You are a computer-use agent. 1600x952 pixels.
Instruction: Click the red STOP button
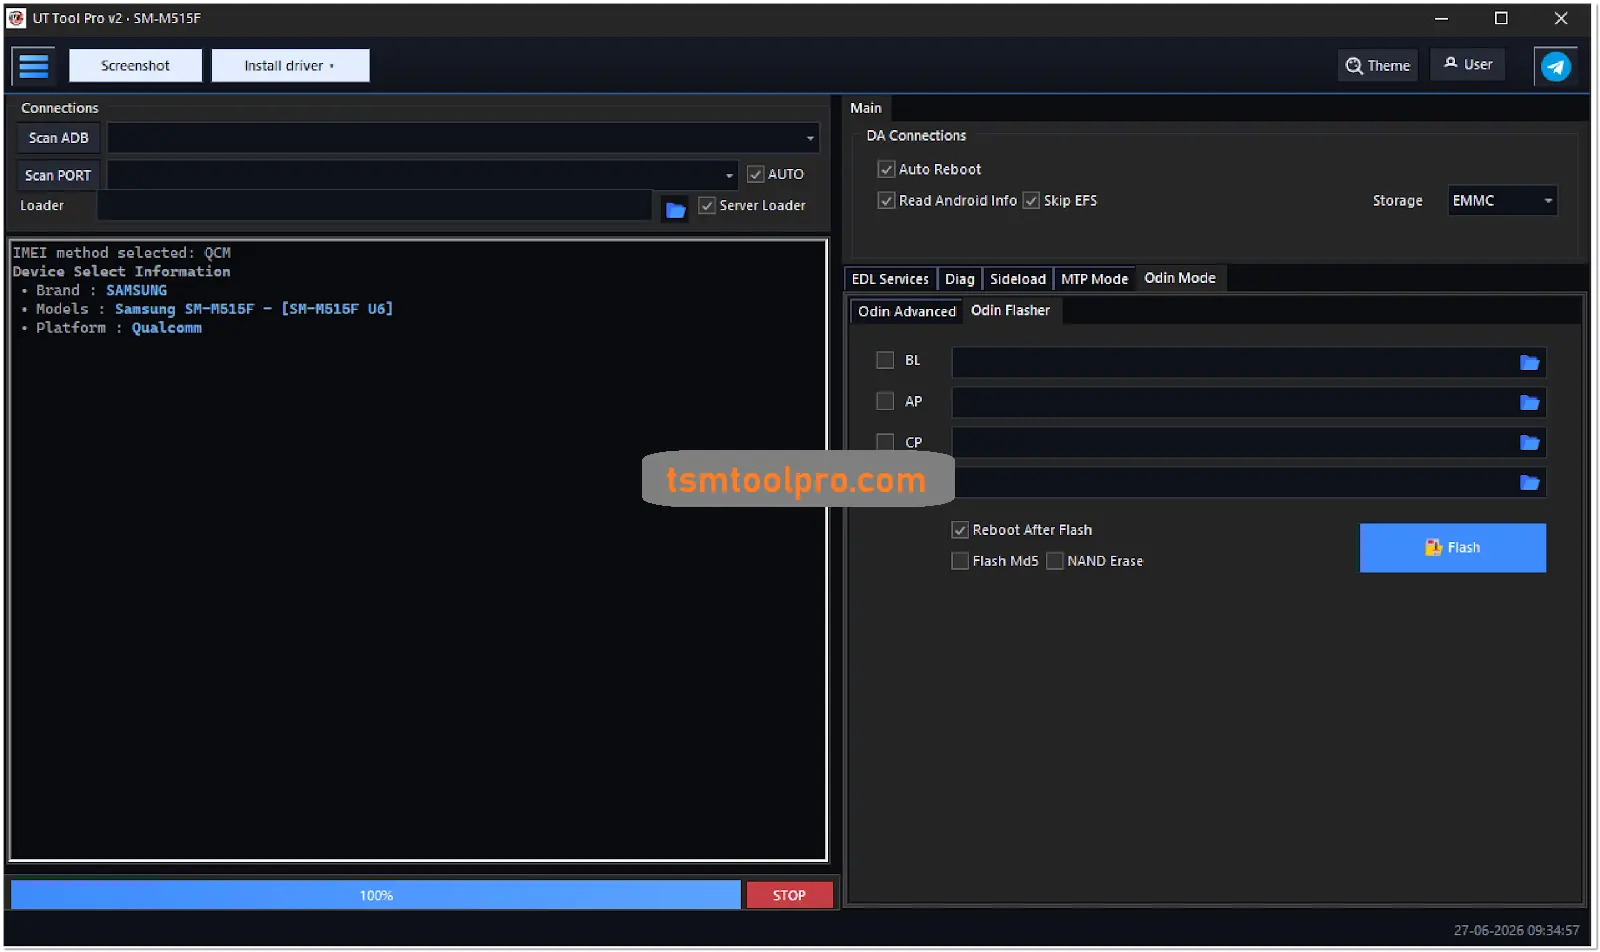tap(789, 895)
